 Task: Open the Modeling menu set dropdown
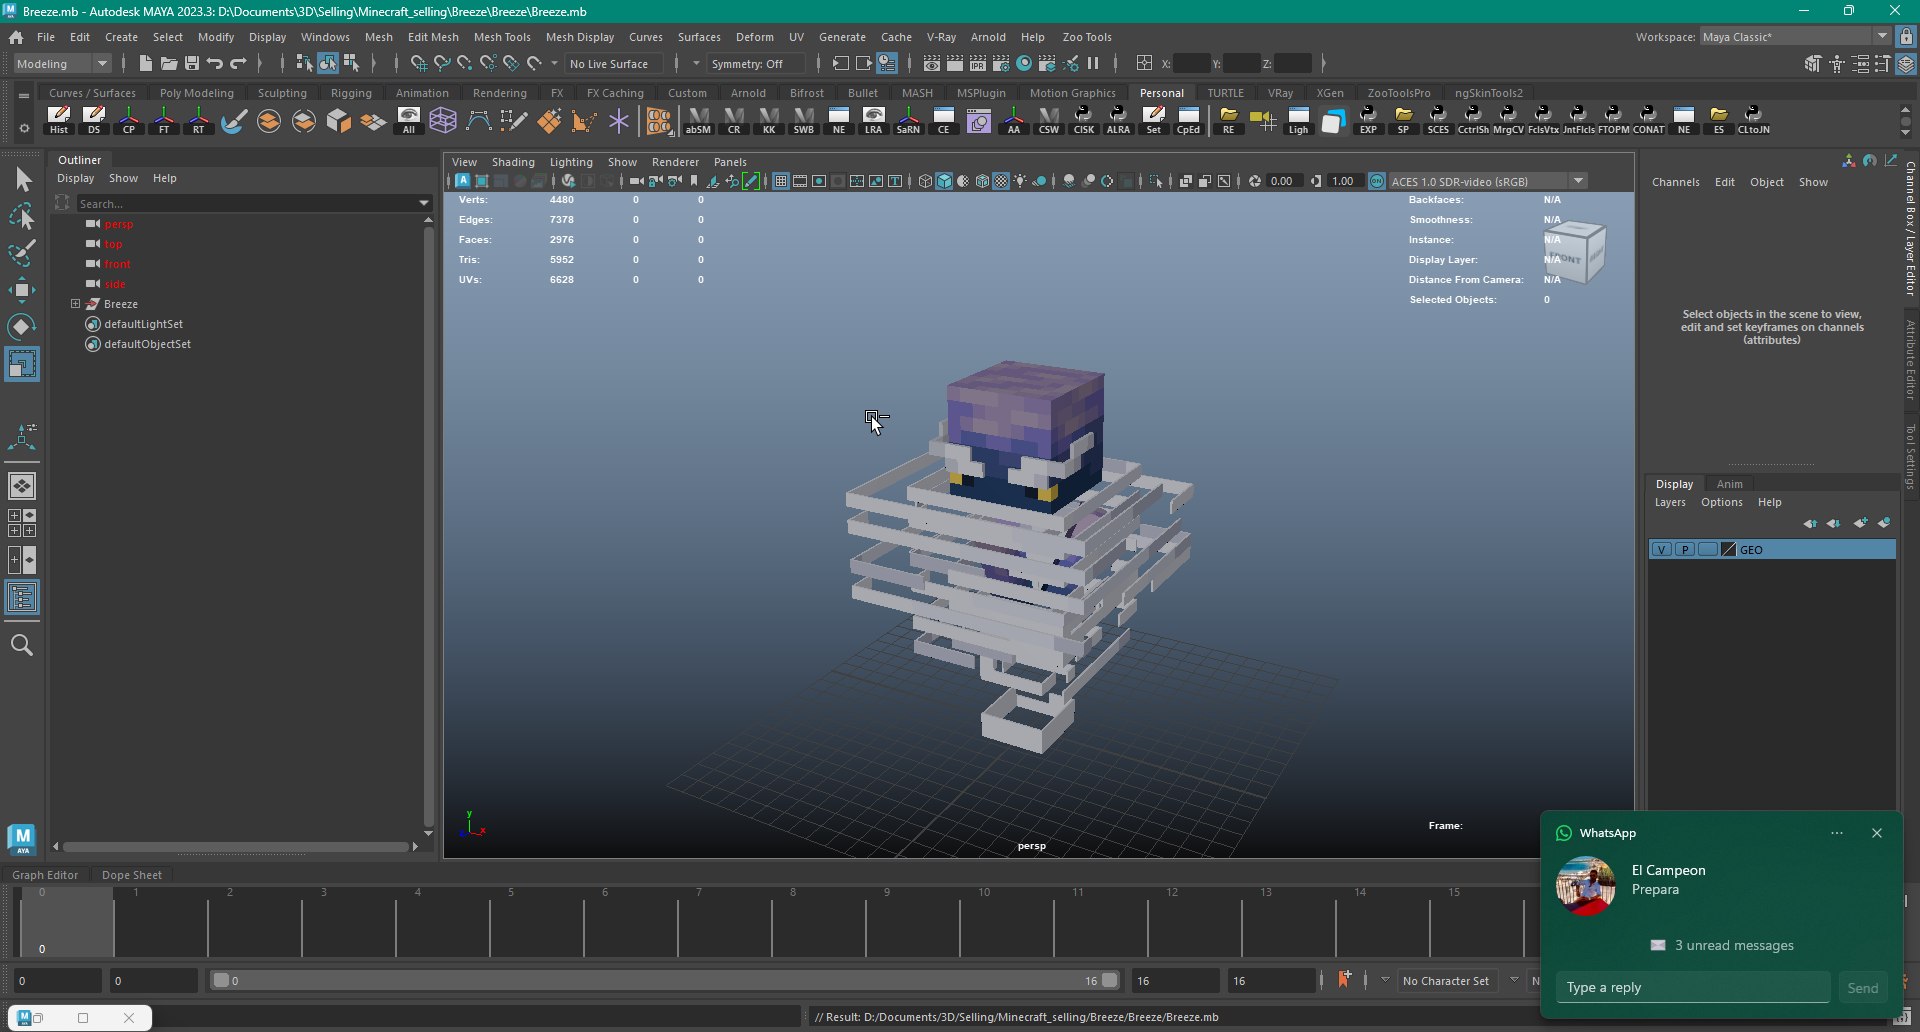(62, 63)
